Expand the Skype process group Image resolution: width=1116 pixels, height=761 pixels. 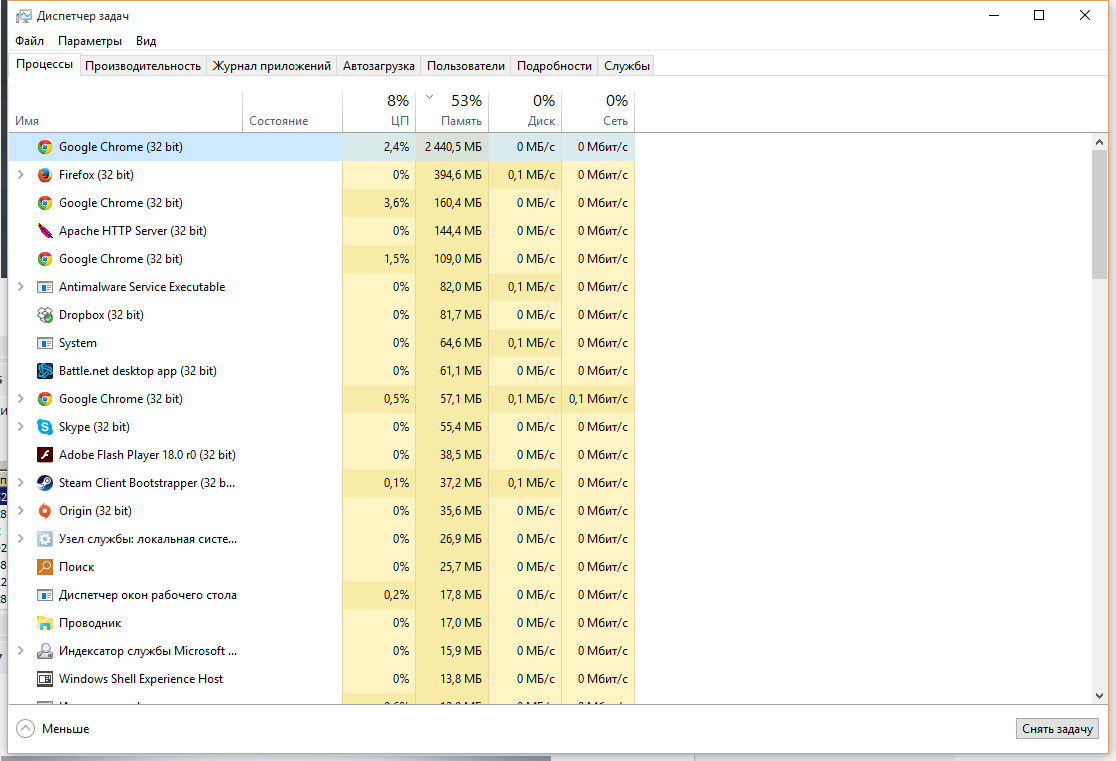21,427
